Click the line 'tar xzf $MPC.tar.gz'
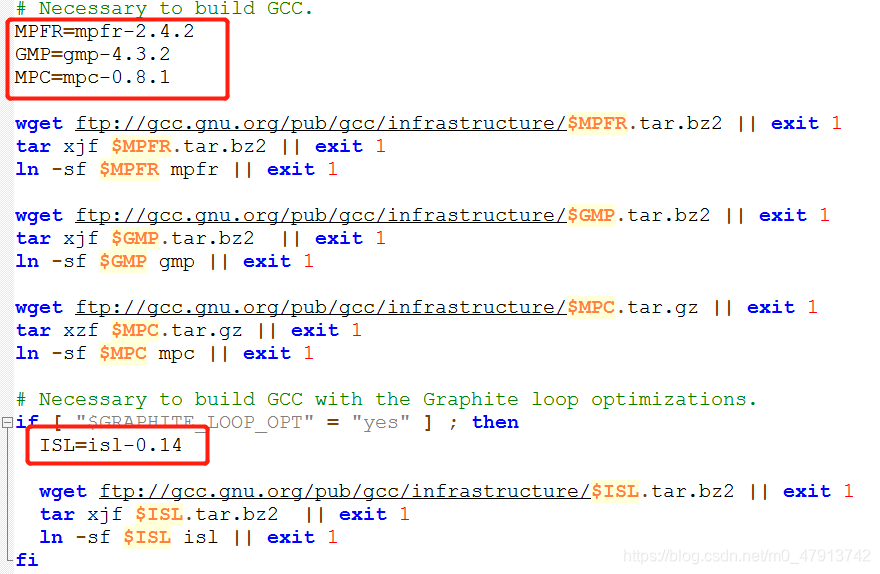This screenshot has width=880, height=574. [x=189, y=330]
